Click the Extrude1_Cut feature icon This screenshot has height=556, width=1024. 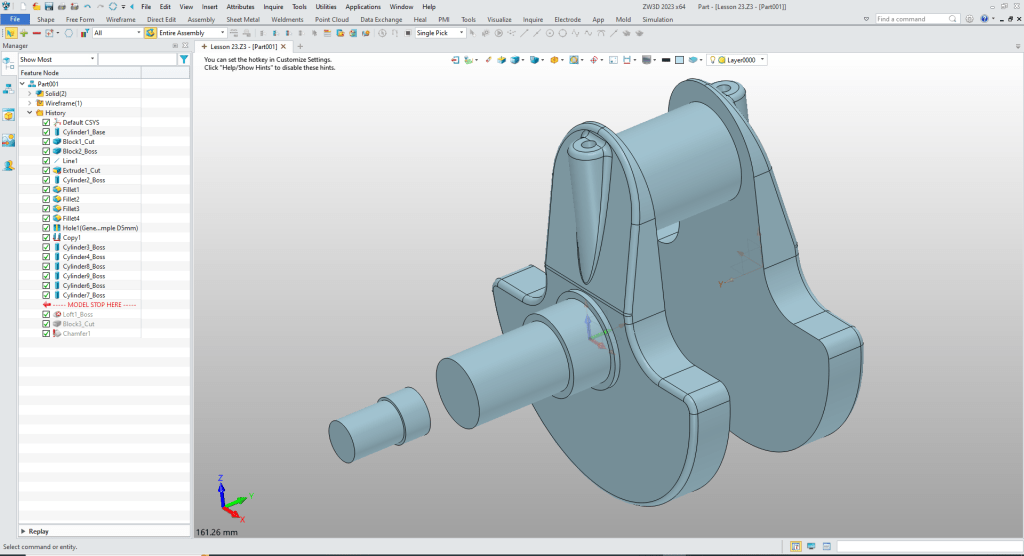point(56,171)
